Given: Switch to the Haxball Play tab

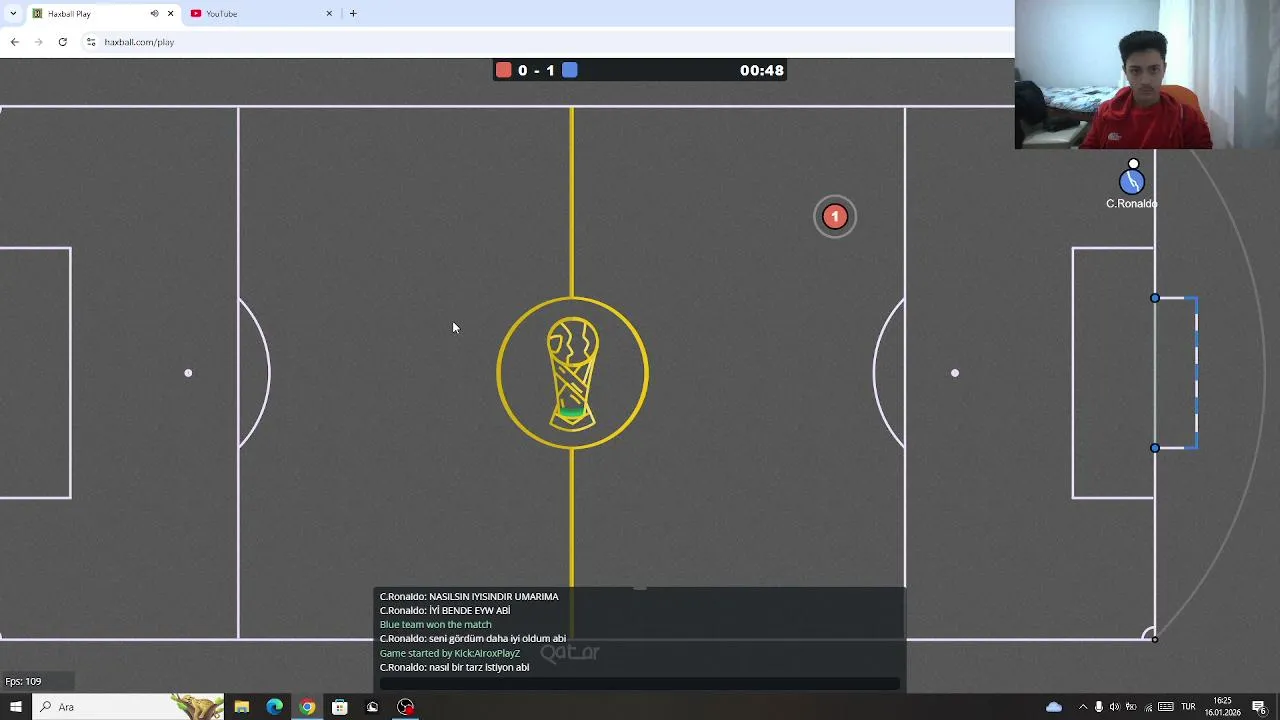Looking at the screenshot, I should tap(102, 14).
